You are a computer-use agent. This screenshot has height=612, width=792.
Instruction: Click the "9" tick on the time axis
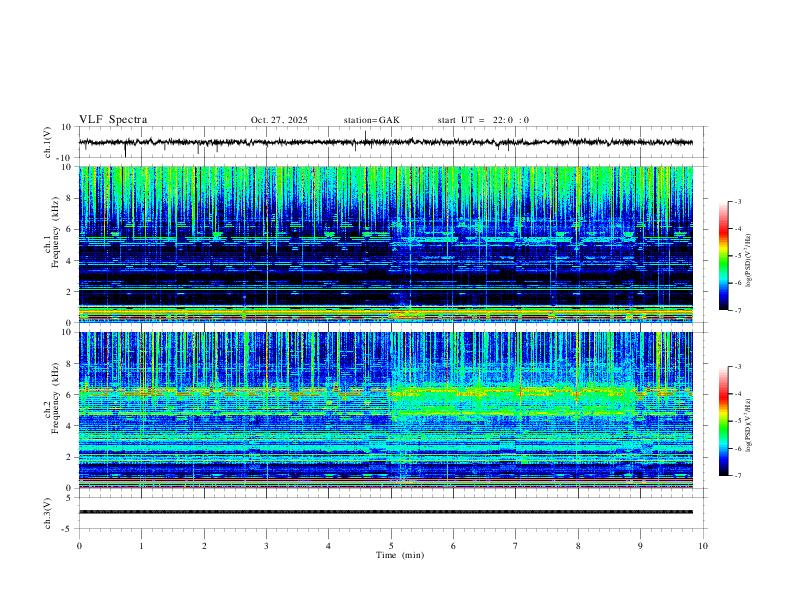tap(640, 546)
